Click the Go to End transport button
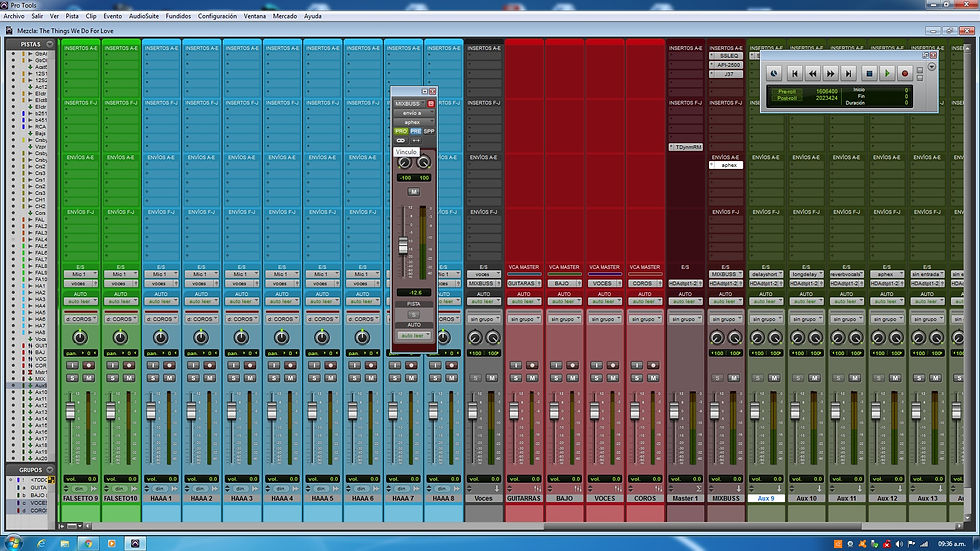The image size is (980, 551). pos(849,73)
